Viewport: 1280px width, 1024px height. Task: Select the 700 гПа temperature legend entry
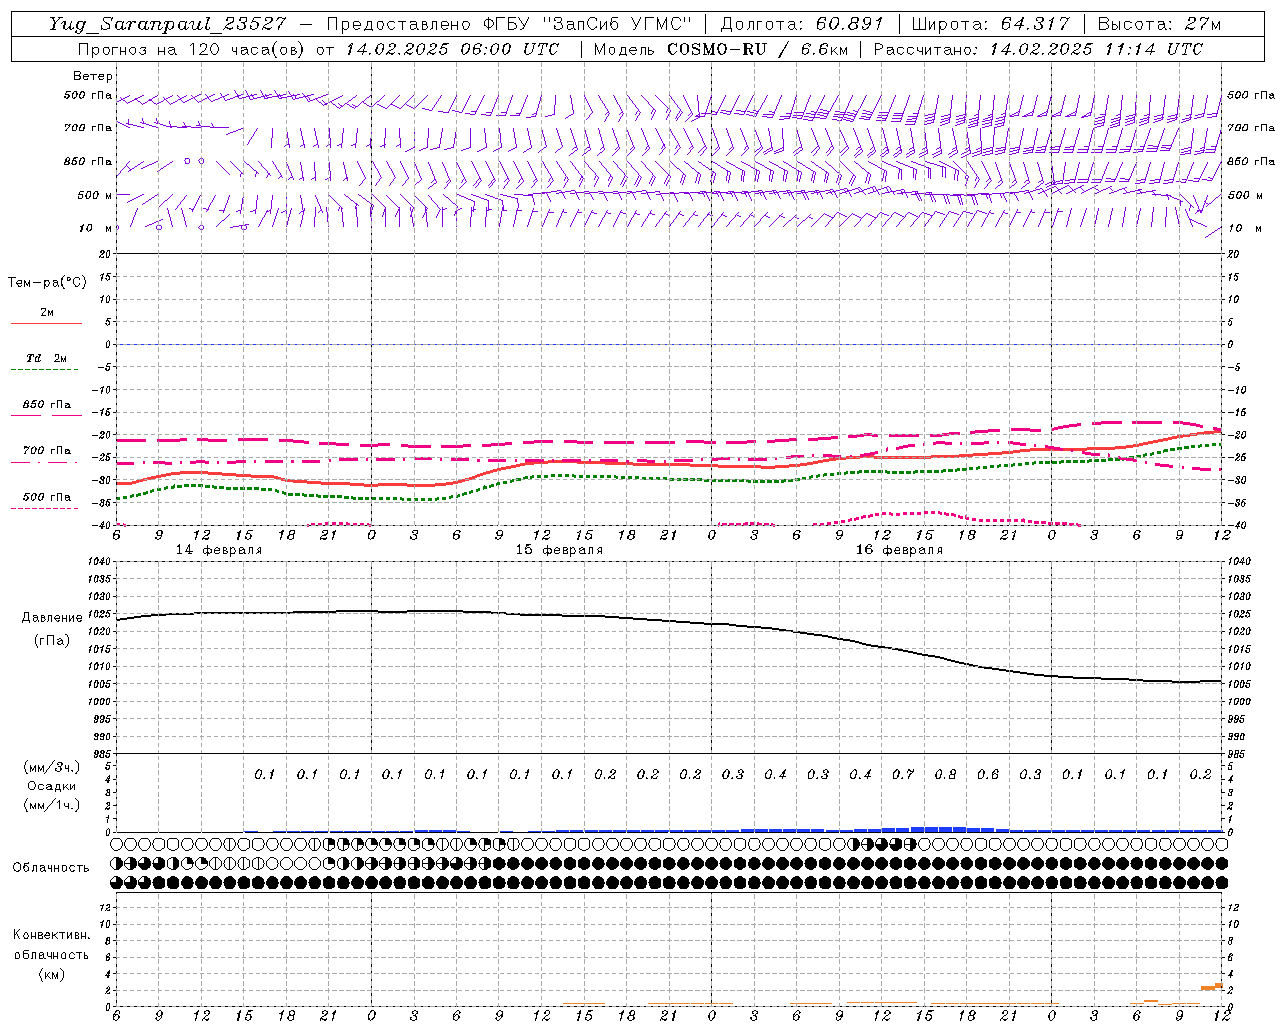(47, 451)
